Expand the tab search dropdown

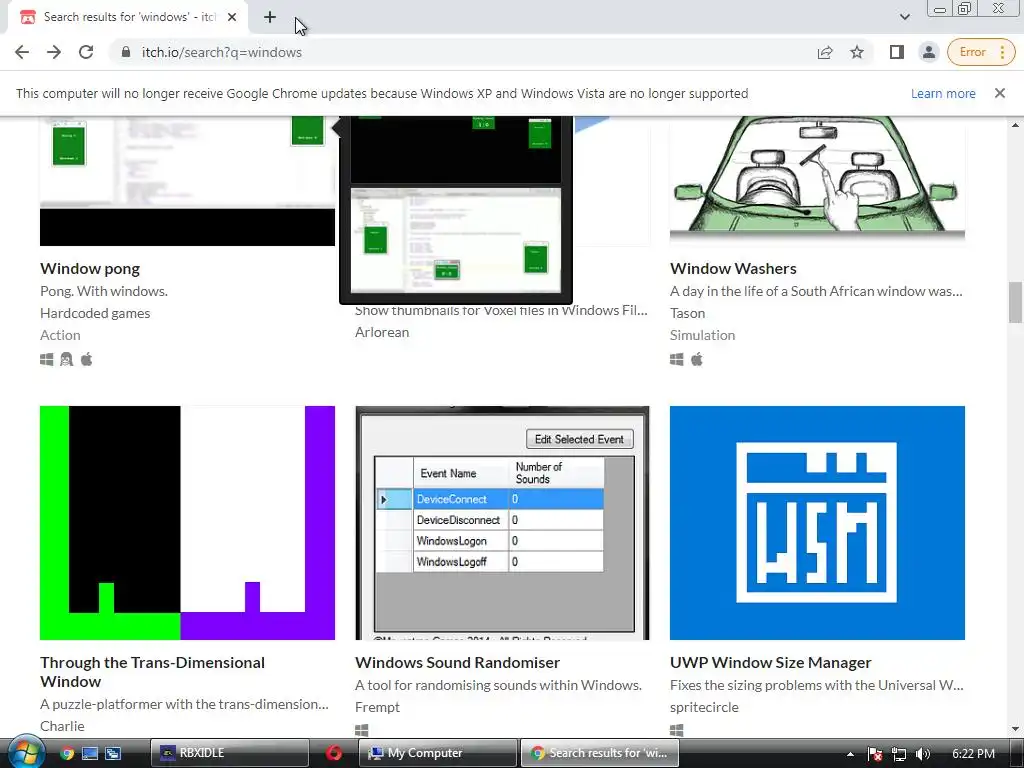904,17
